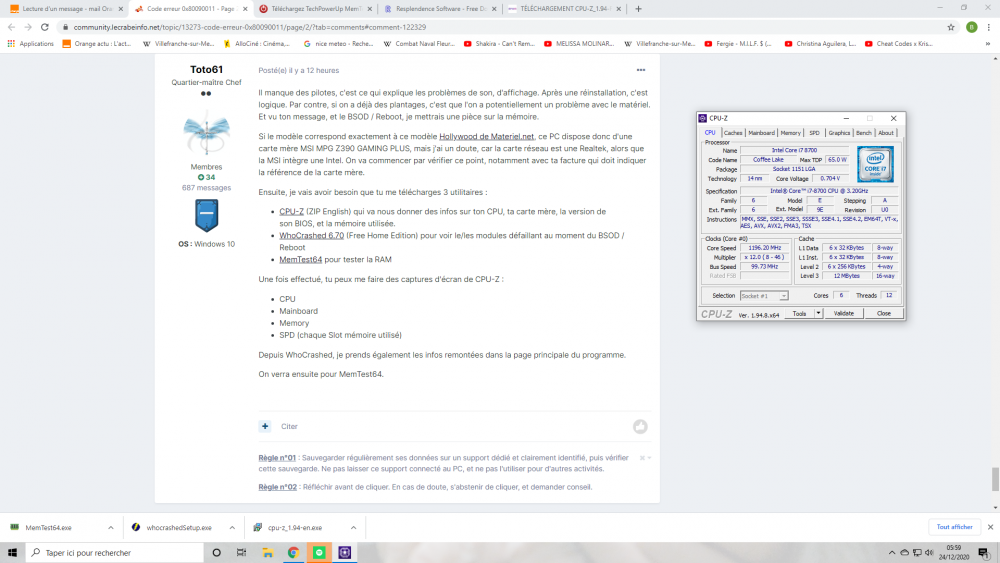Expand cpu-z_1.94-en.exe download options
Screen dimensions: 1000x563
pyautogui.click(x=353, y=527)
